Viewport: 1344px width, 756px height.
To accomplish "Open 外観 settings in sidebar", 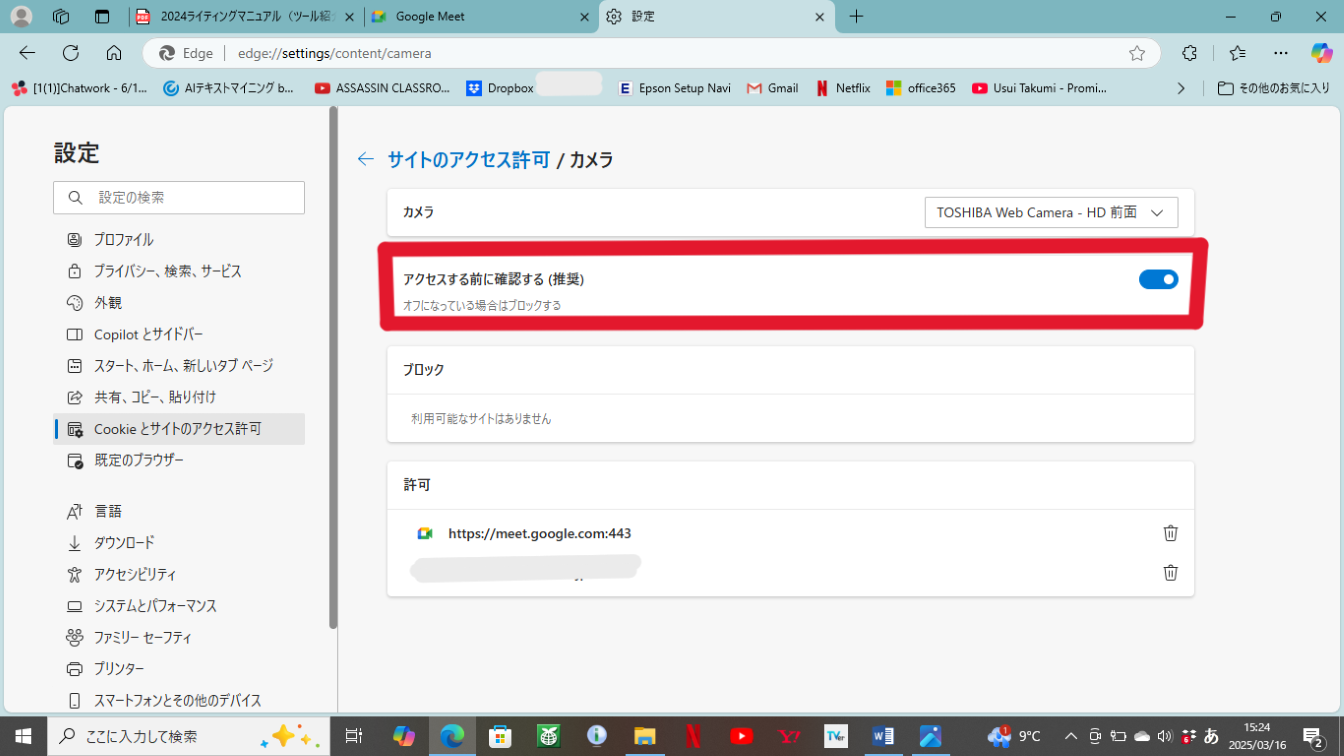I will coord(107,303).
